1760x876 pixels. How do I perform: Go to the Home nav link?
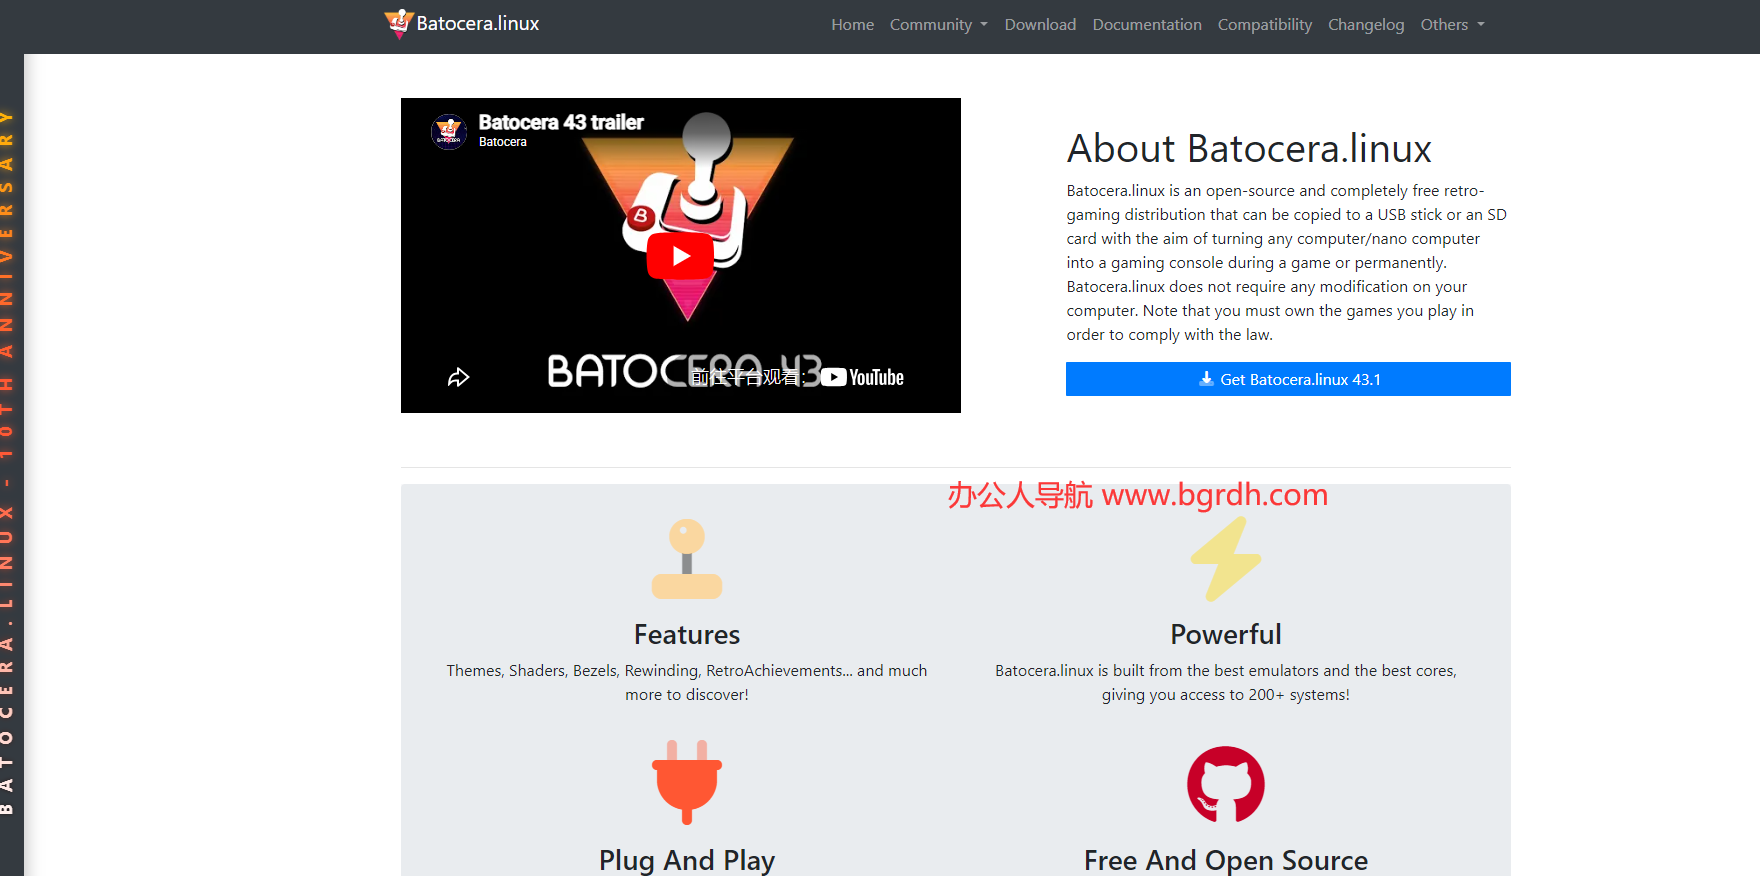click(852, 24)
